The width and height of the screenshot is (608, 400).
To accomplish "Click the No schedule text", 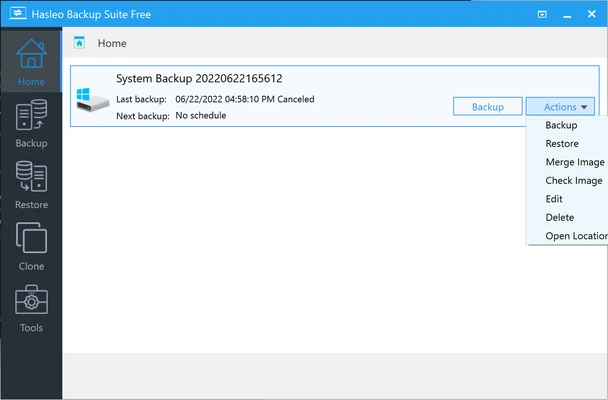I will pyautogui.click(x=200, y=116).
